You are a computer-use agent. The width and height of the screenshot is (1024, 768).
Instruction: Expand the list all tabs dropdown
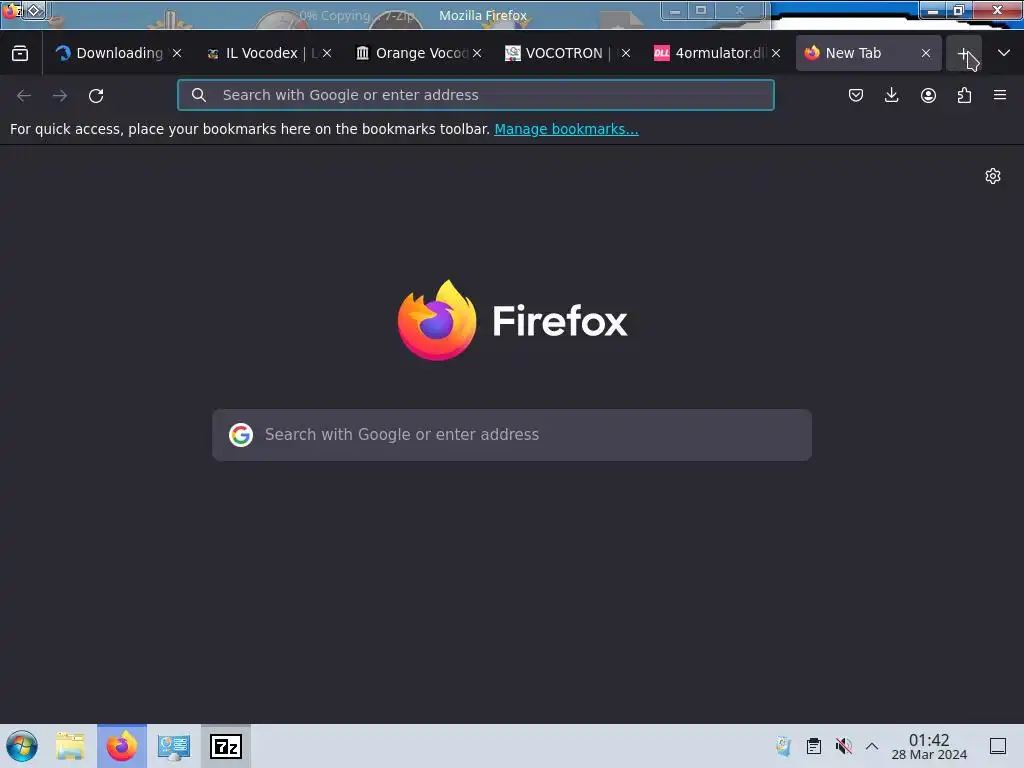click(x=1004, y=53)
